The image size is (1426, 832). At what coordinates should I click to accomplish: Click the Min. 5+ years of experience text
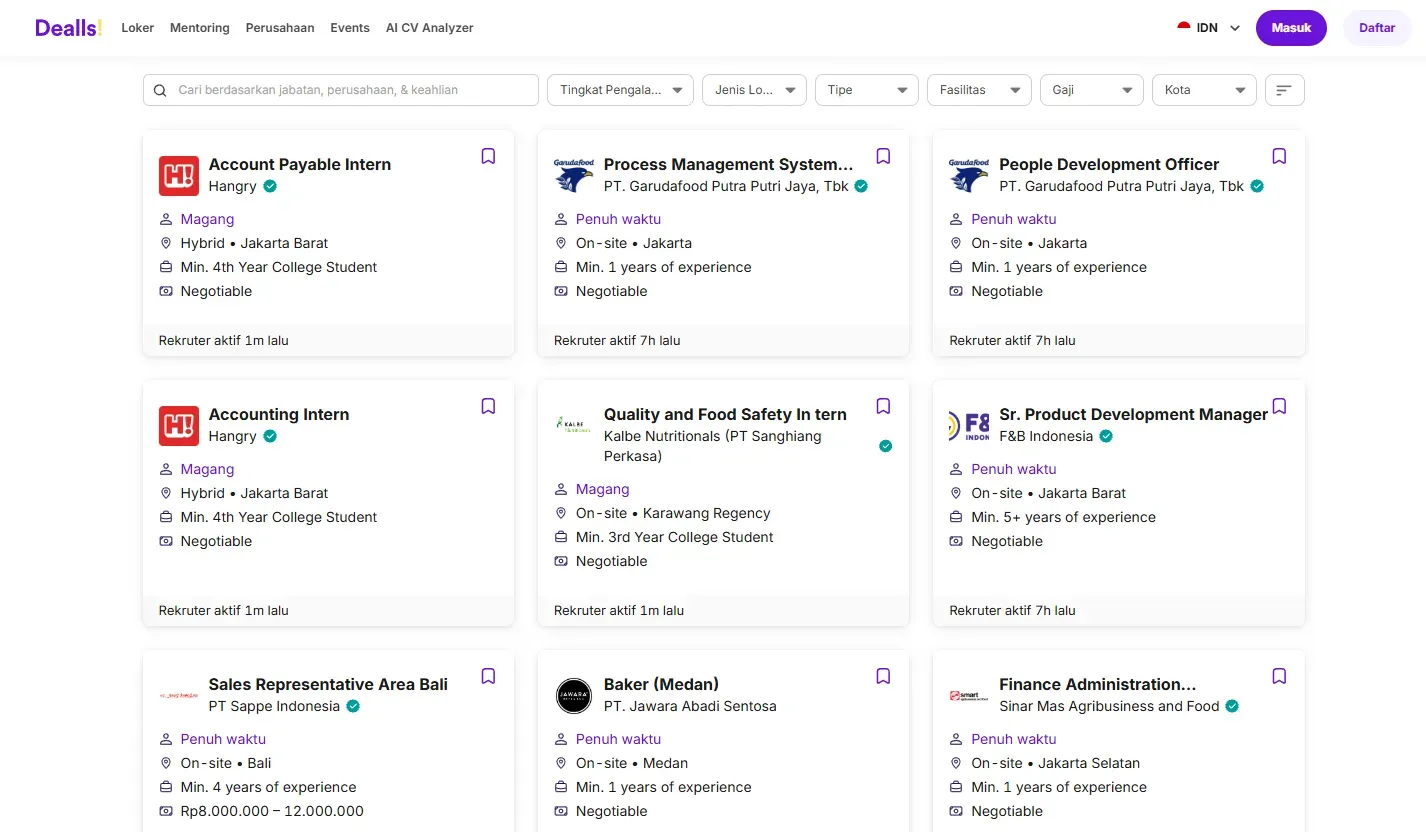[1063, 517]
